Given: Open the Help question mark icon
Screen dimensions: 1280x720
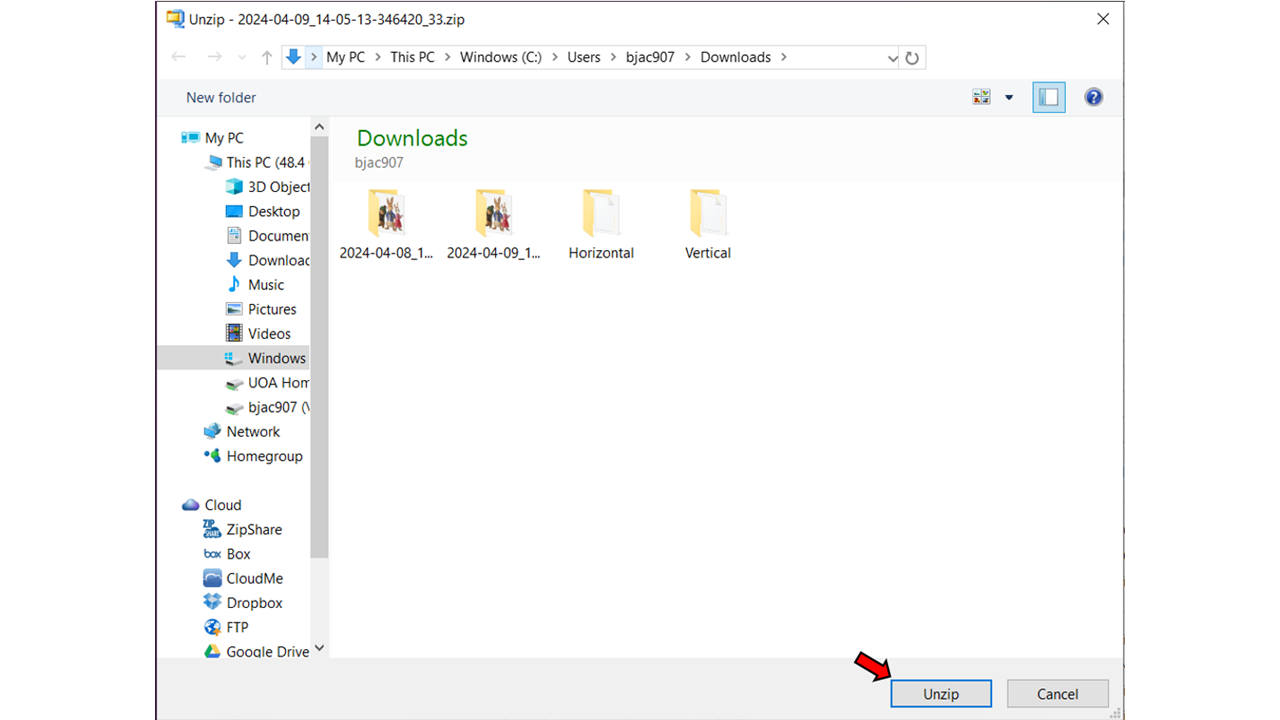Looking at the screenshot, I should pos(1094,97).
